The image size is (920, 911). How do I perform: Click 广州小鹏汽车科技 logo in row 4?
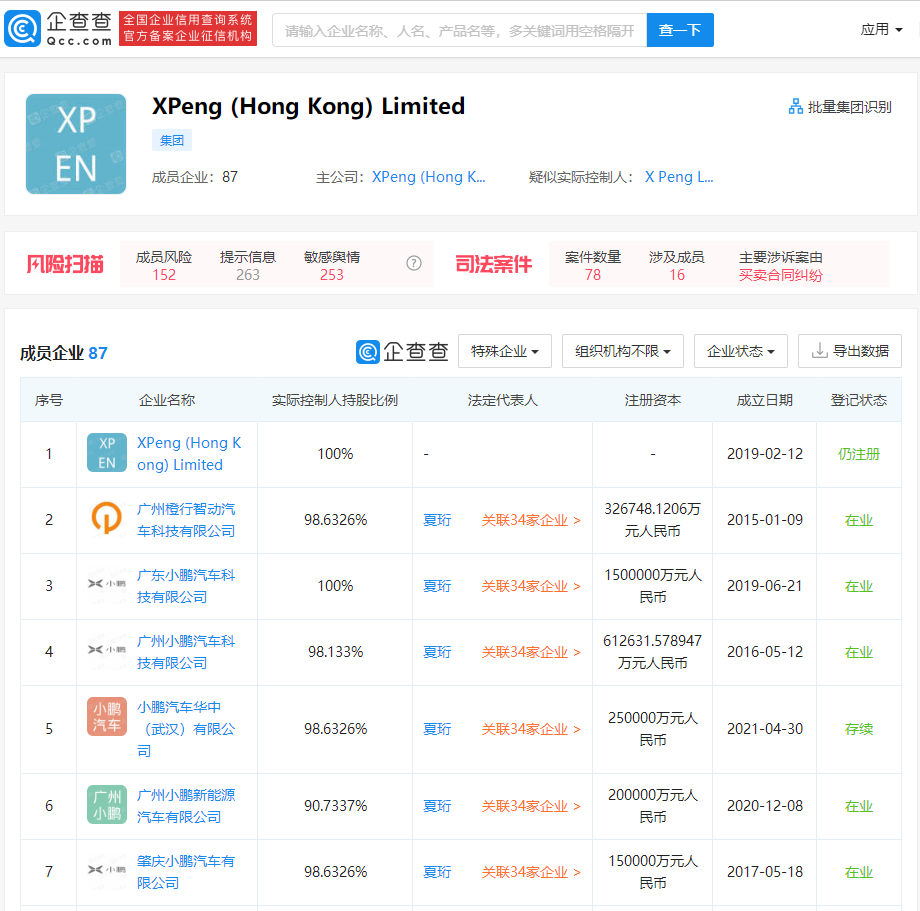[x=107, y=651]
